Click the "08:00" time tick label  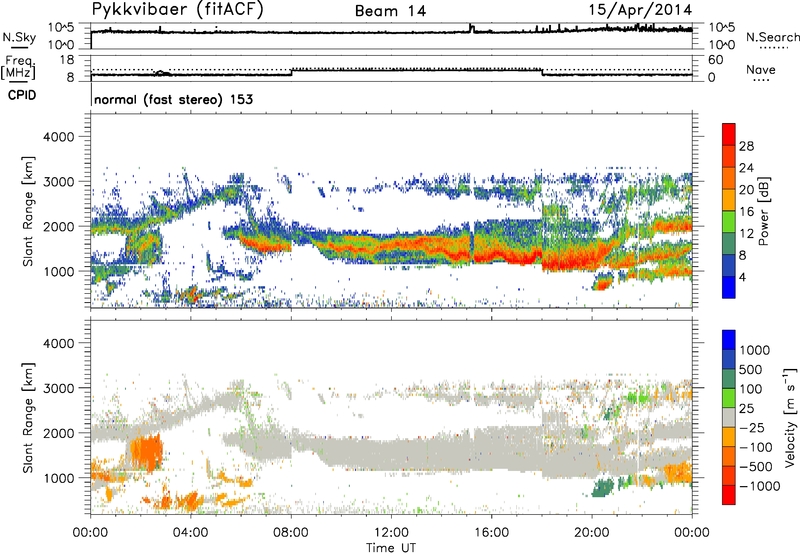[290, 533]
